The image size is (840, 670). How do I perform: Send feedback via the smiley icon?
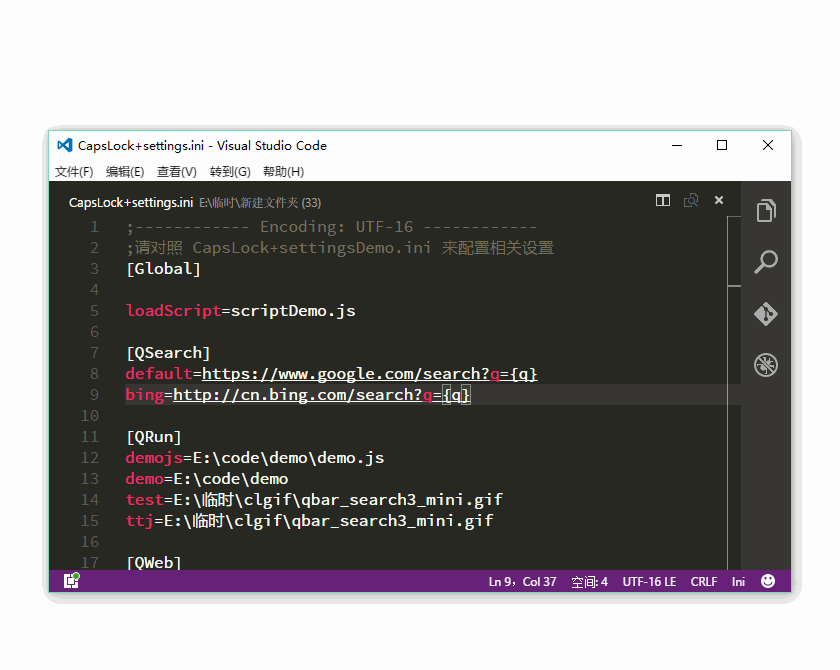[x=768, y=581]
